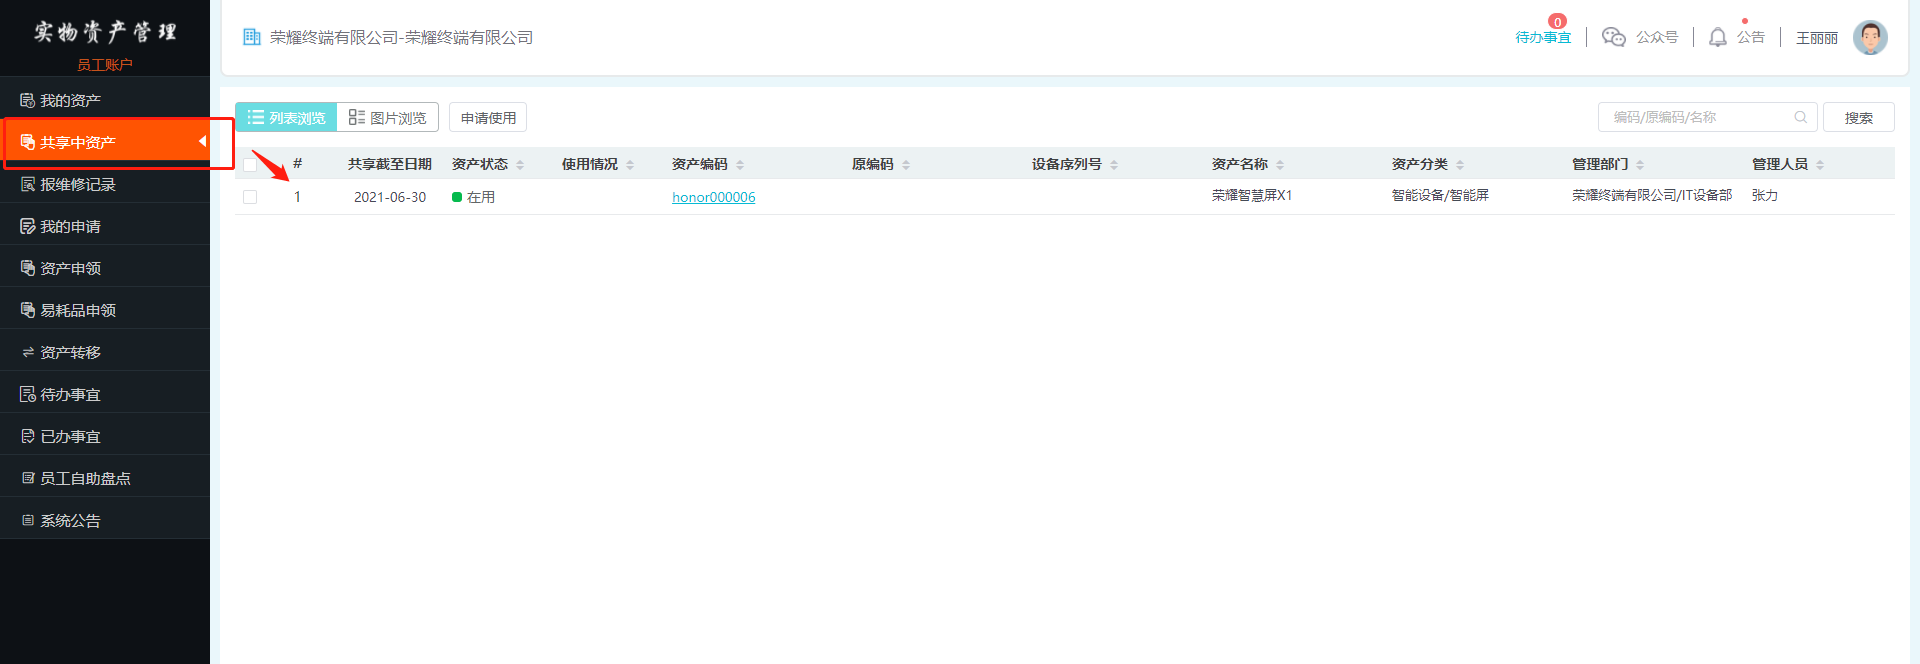Switch to 图片浏览 view tab
Image resolution: width=1920 pixels, height=664 pixels.
click(x=388, y=117)
